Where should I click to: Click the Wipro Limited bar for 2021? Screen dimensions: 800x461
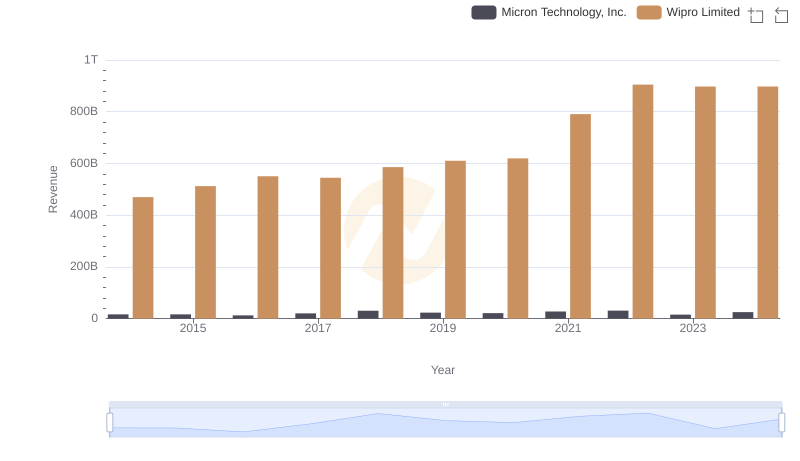[580, 216]
